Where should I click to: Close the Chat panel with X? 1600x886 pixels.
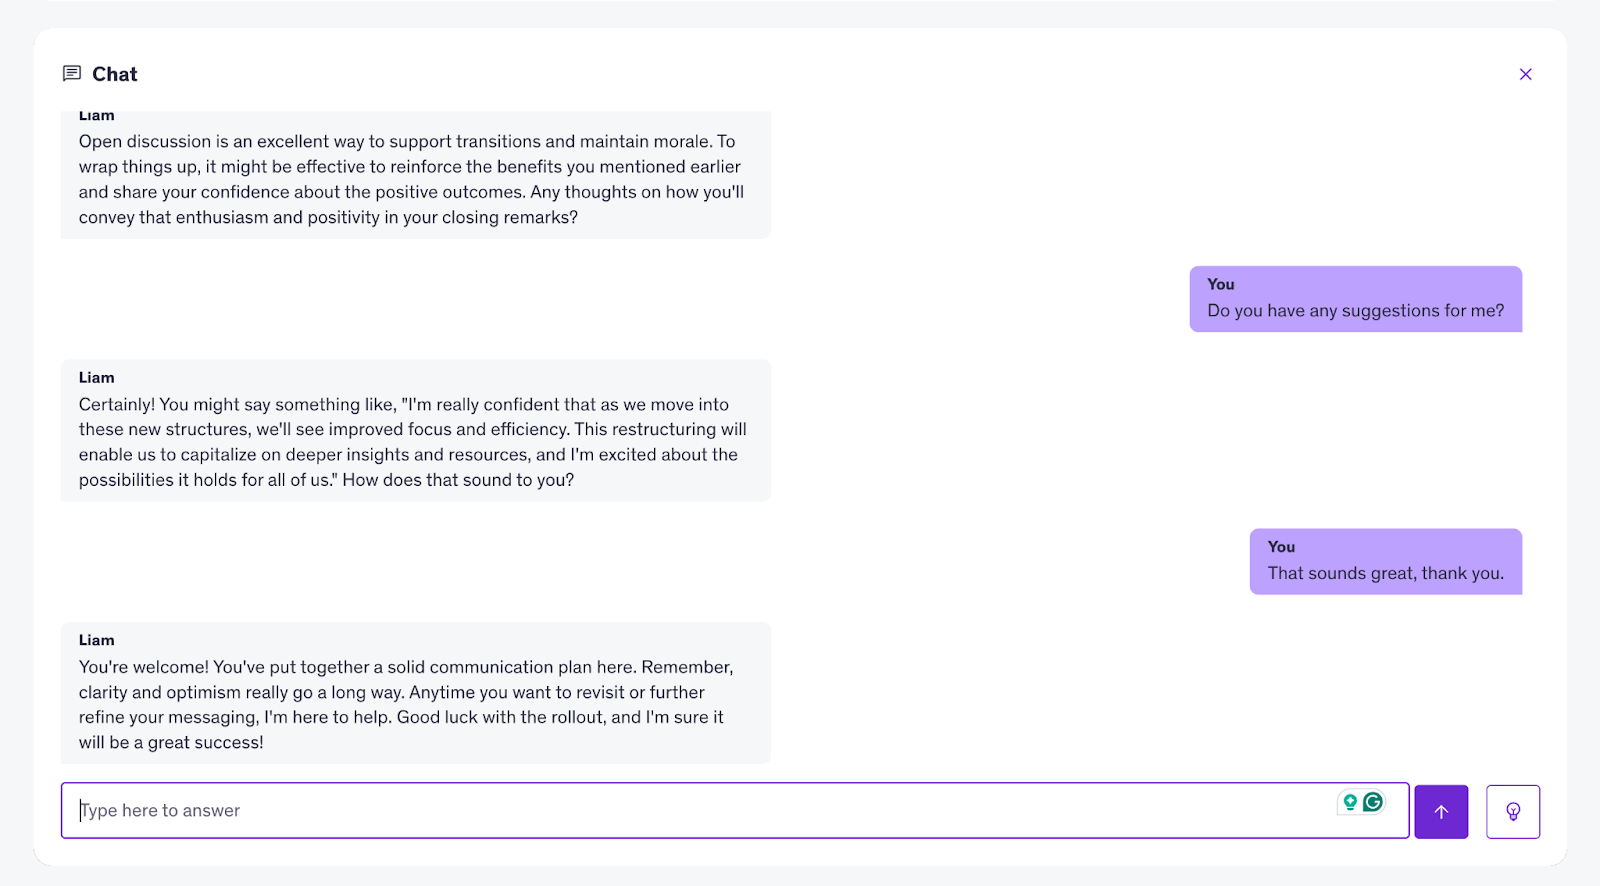(x=1525, y=74)
